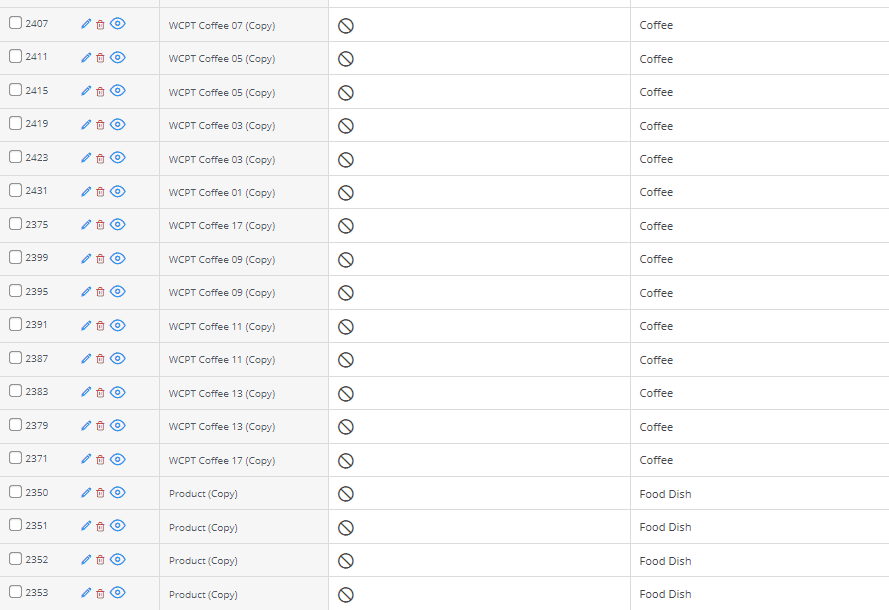The width and height of the screenshot is (889, 610).
Task: Open the edit pencil for item 2375
Action: [x=86, y=224]
